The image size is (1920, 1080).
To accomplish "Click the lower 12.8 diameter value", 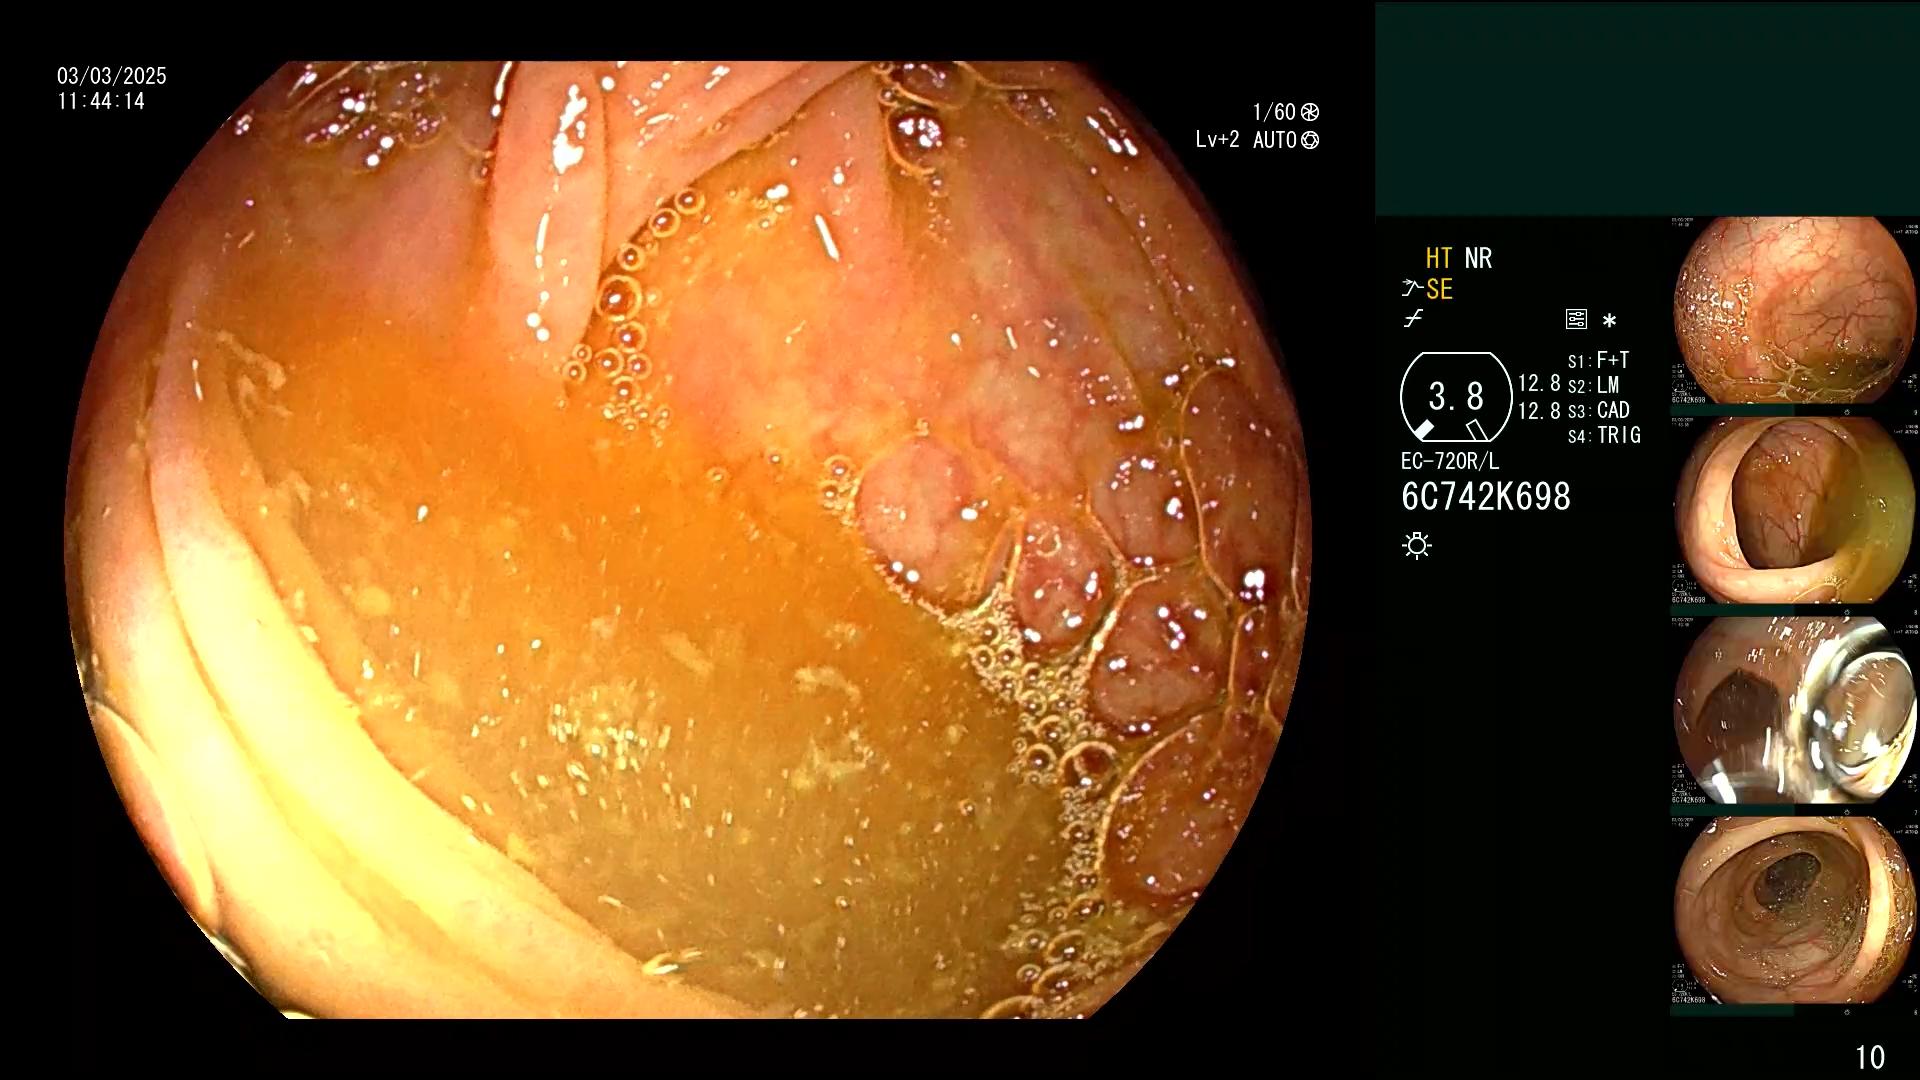I will point(1539,411).
